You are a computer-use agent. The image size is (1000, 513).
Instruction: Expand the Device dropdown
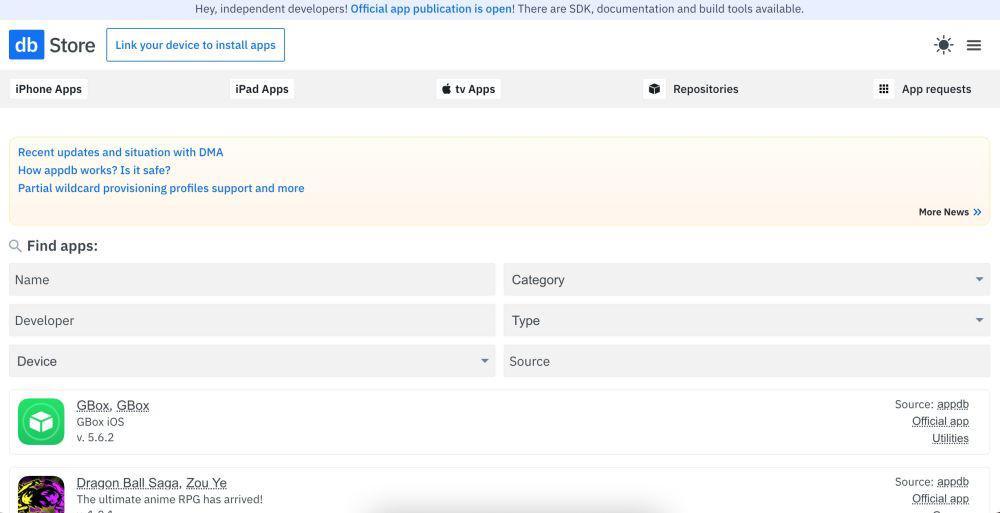252,361
